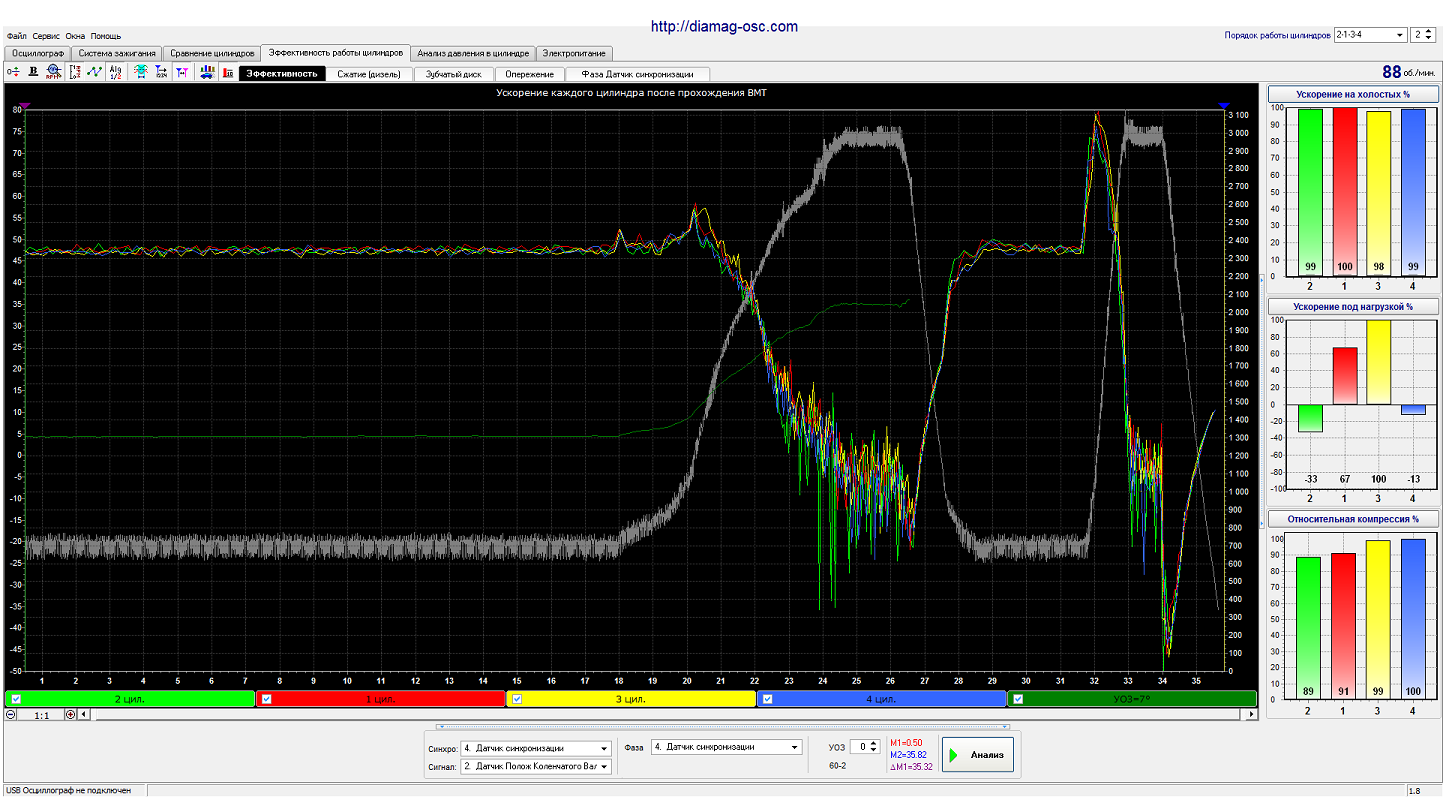Viewport: 1452px width, 800px height.
Task: Open the Окна menu
Action: pos(76,36)
